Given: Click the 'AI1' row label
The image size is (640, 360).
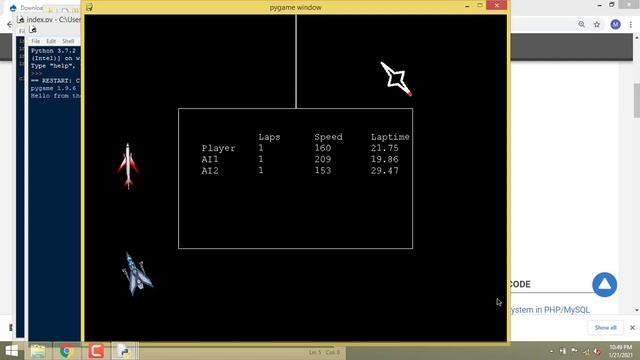Looking at the screenshot, I should click(210, 159).
